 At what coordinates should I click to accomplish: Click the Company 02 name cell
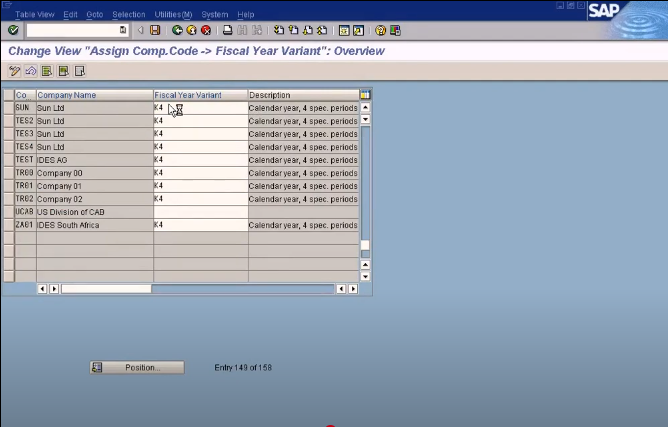click(x=95, y=199)
